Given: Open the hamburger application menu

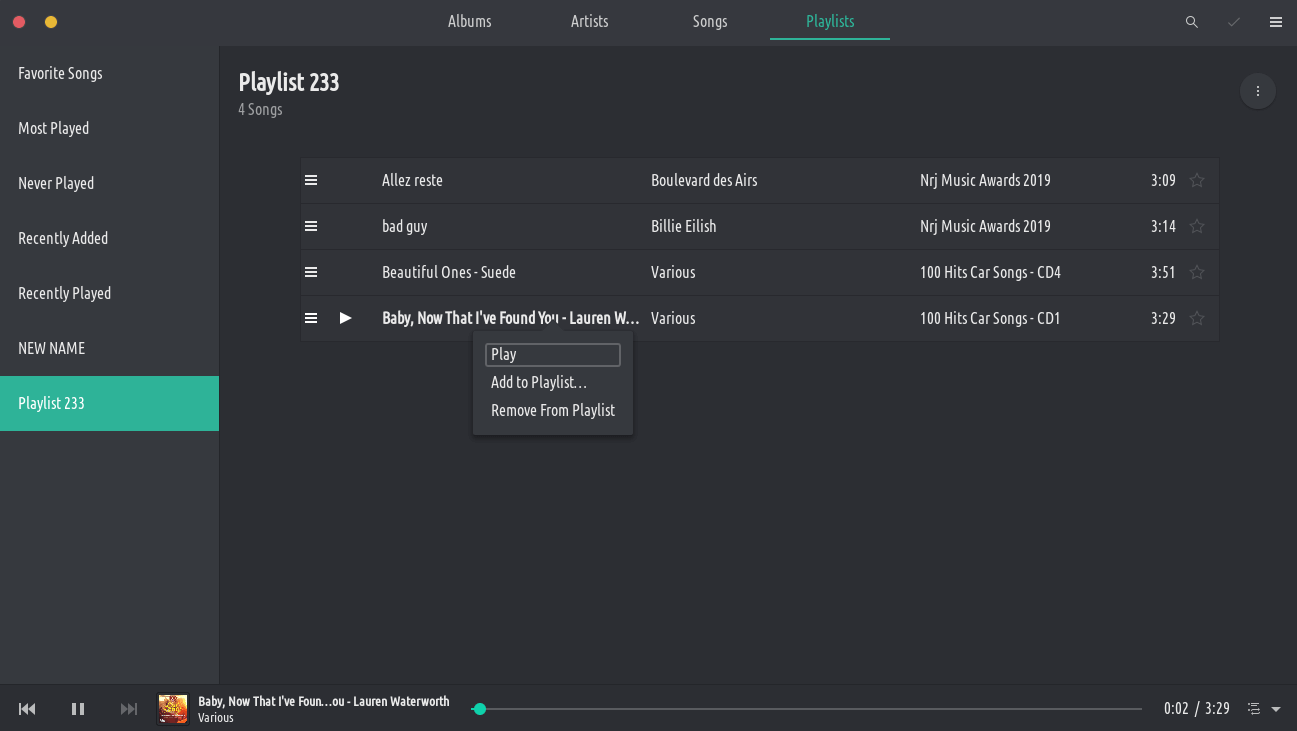Looking at the screenshot, I should click(1275, 22).
